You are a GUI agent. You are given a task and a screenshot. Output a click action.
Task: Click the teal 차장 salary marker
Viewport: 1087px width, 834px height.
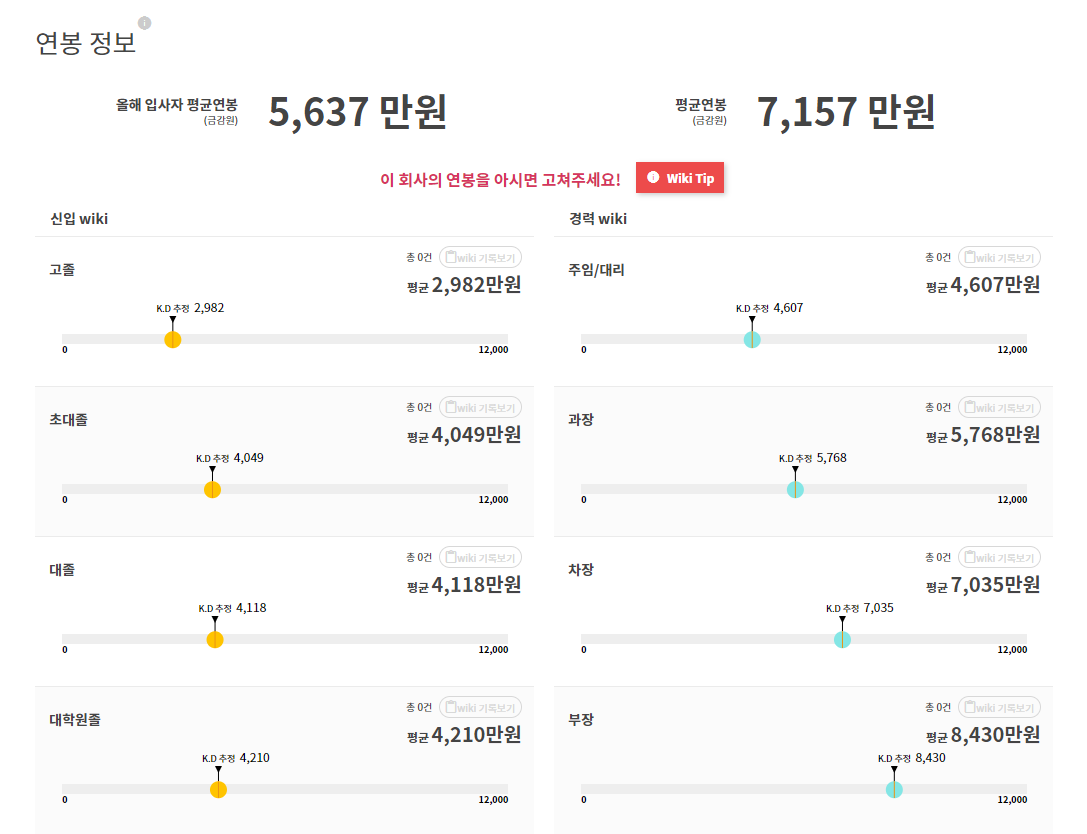pyautogui.click(x=842, y=639)
